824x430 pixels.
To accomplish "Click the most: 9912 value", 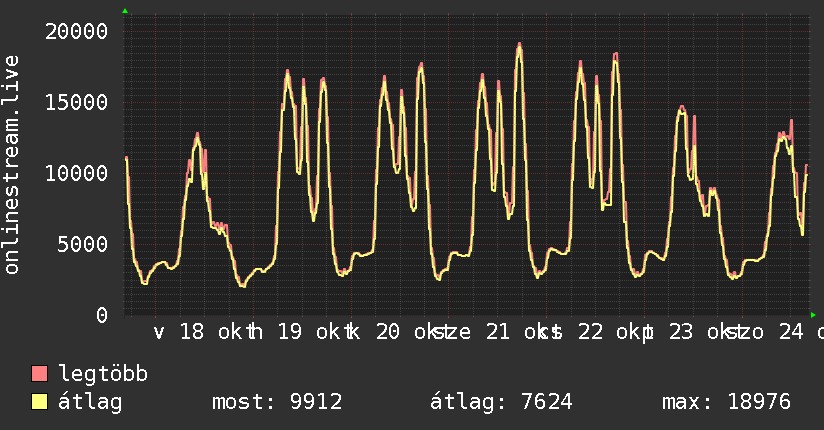I will 277,402.
